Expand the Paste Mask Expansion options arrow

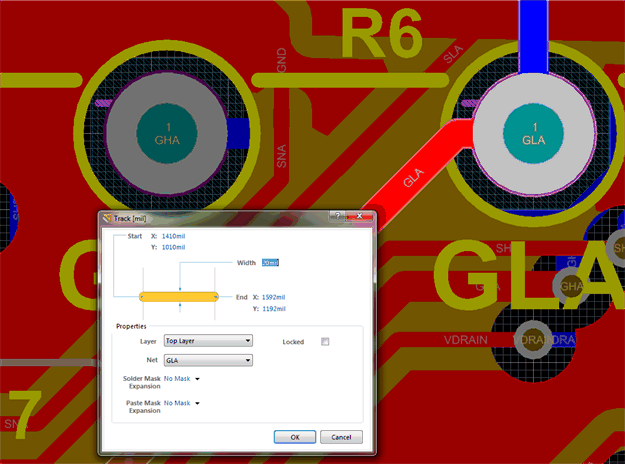(198, 403)
